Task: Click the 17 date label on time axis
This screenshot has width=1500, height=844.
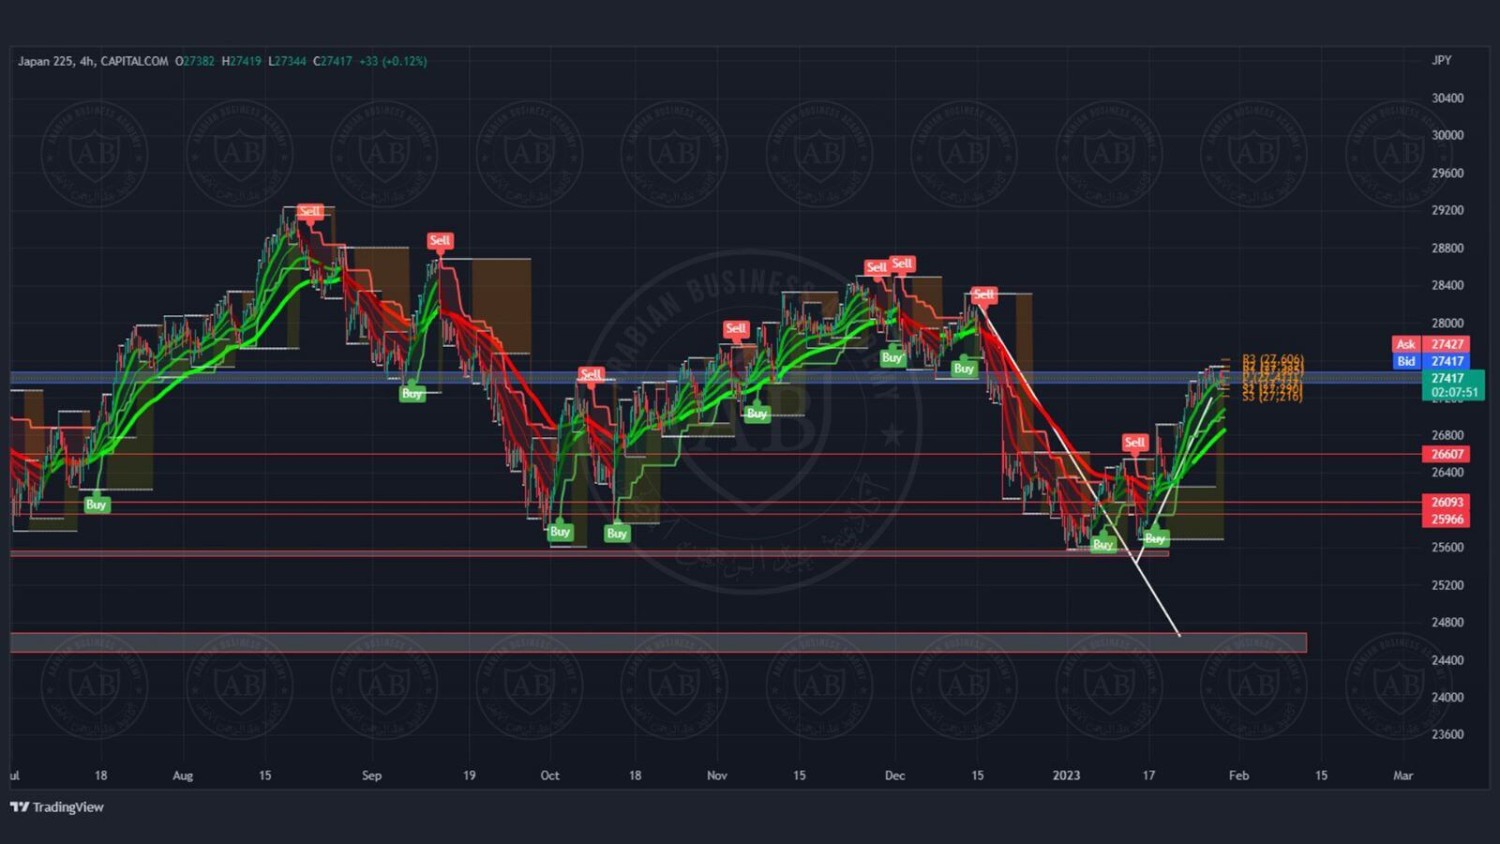Action: click(1149, 775)
